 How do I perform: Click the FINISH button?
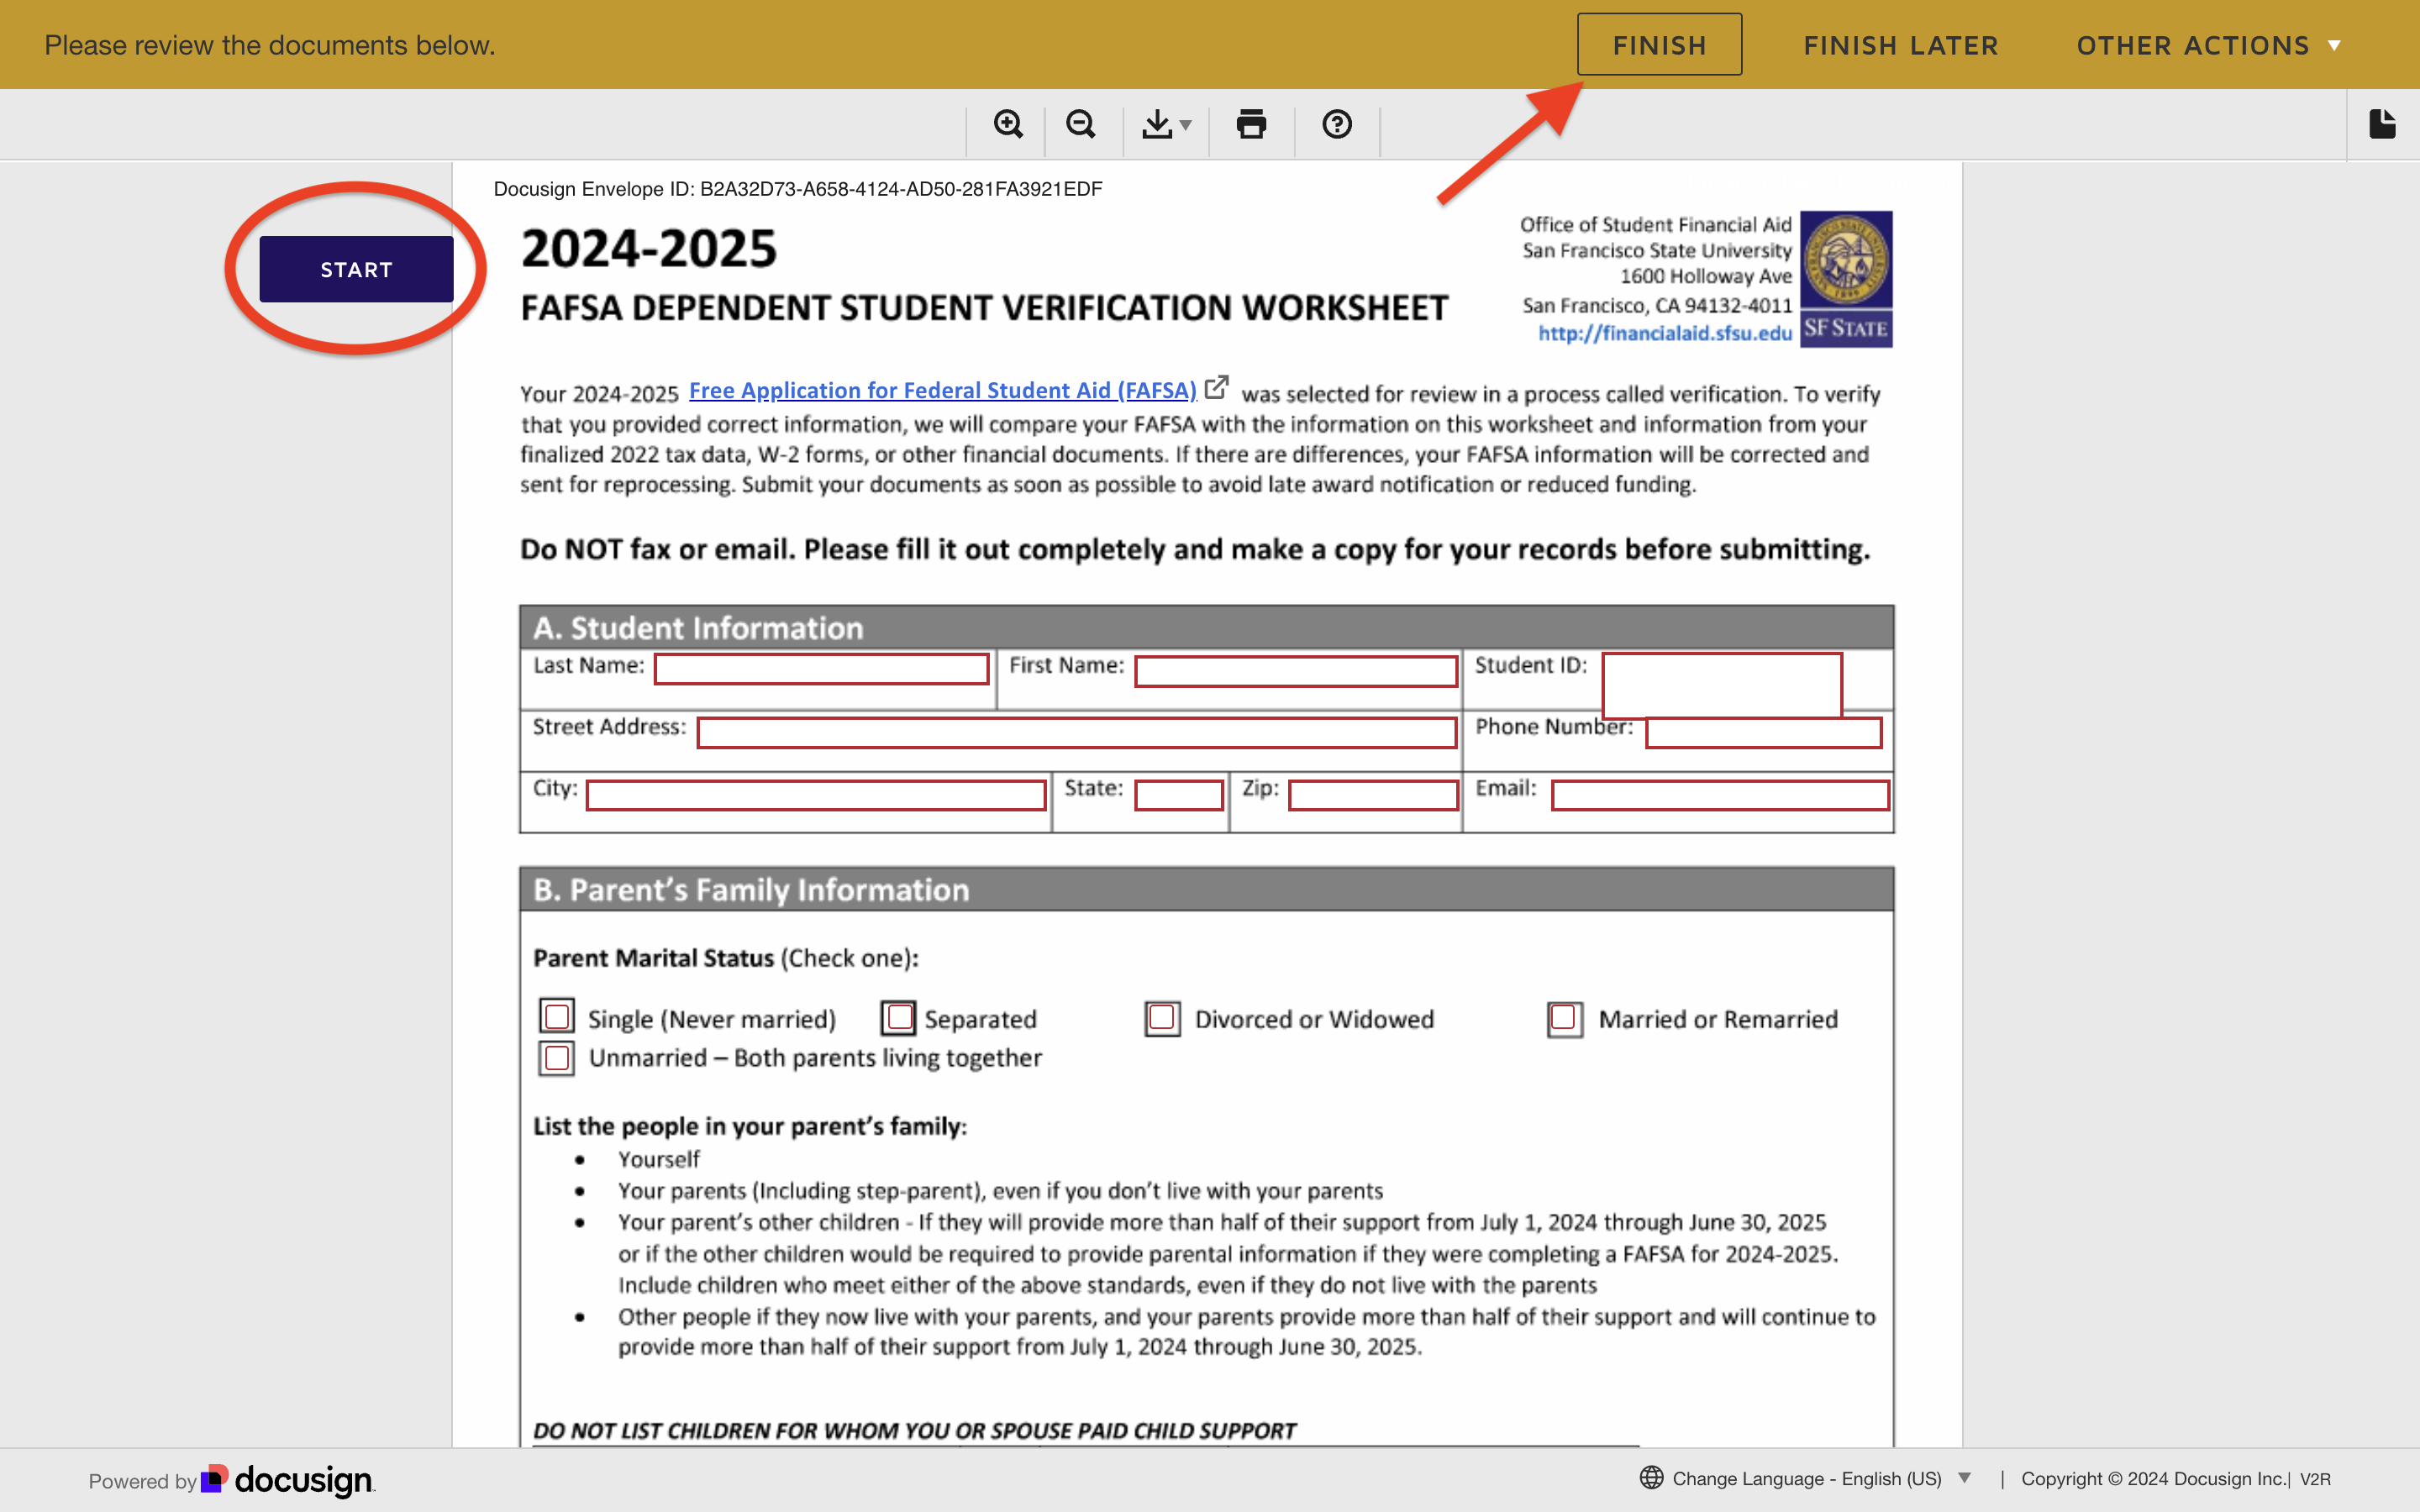click(x=1659, y=44)
